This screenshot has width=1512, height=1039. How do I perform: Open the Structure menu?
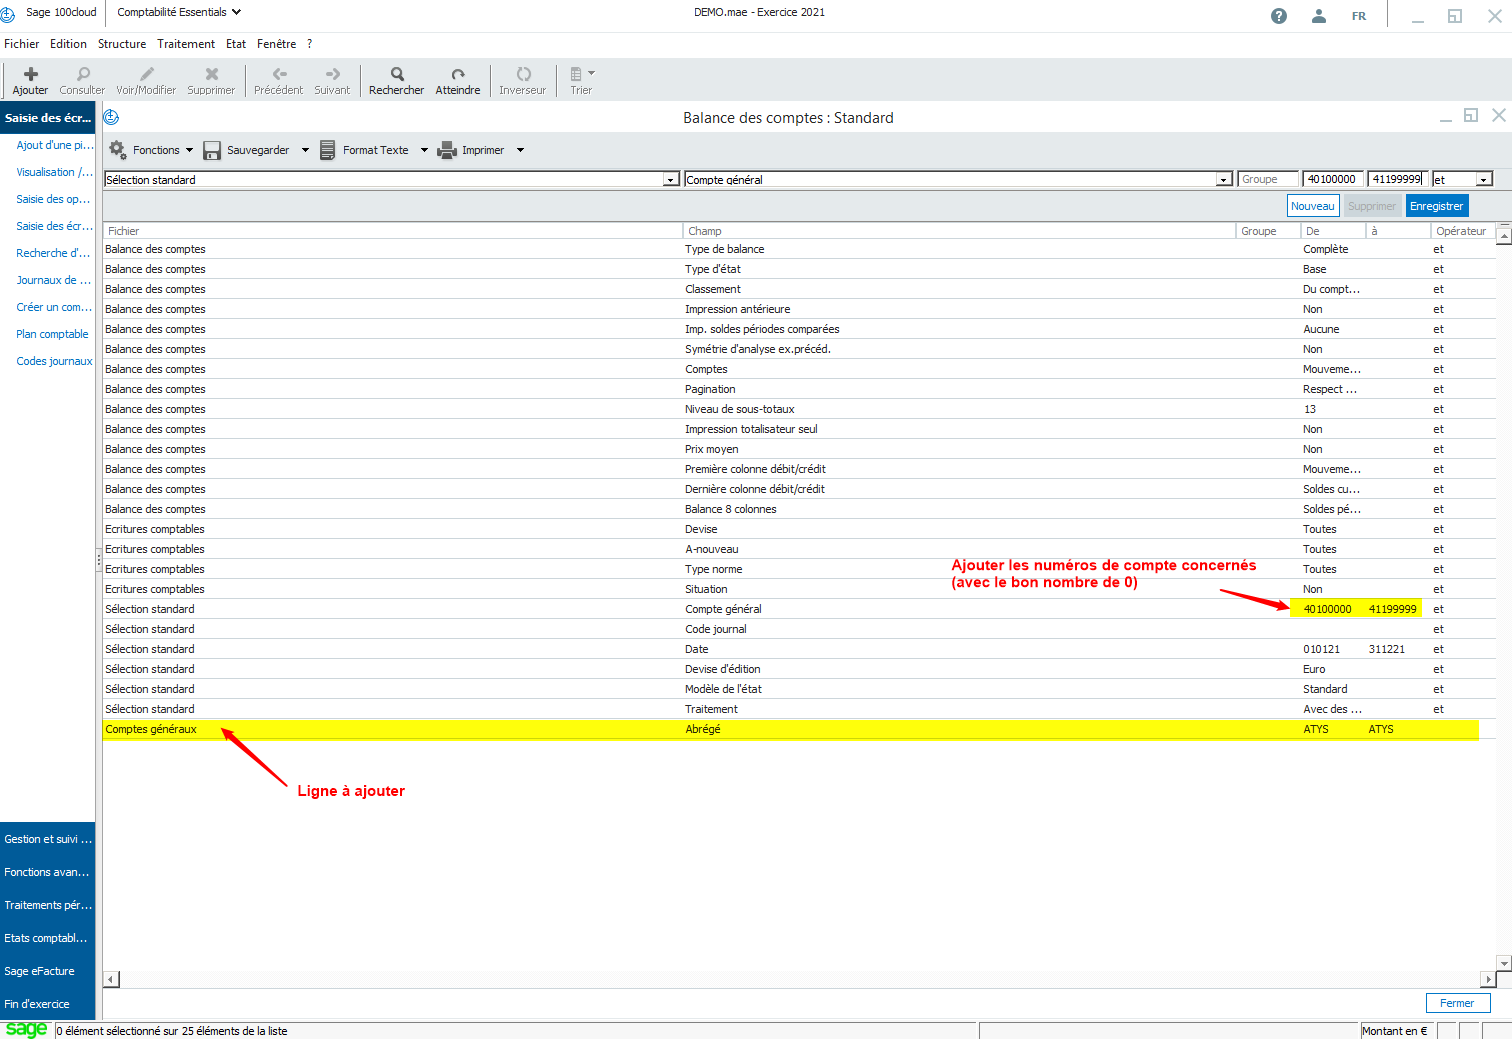click(122, 44)
